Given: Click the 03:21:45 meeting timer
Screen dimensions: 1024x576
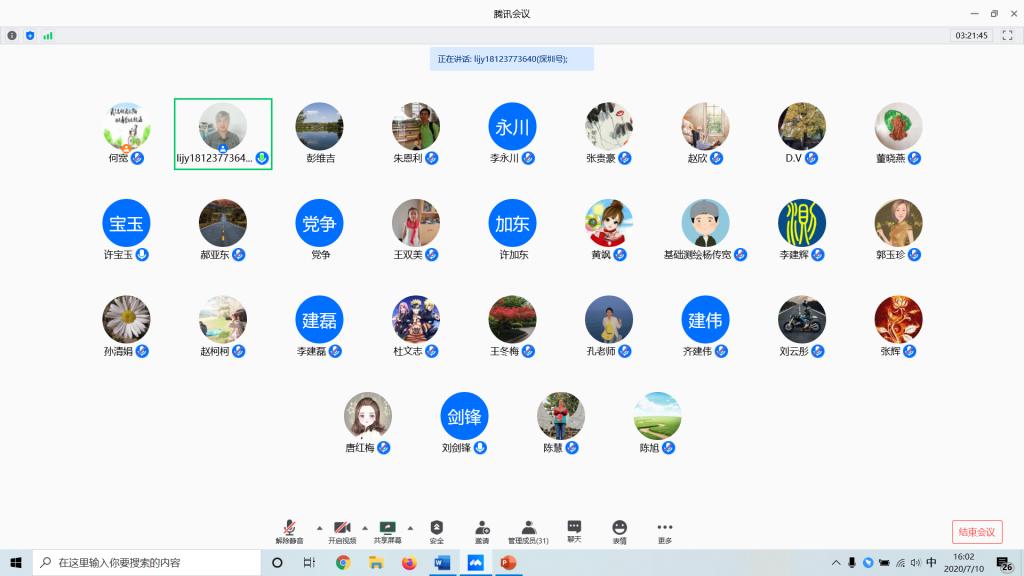Looking at the screenshot, I should tap(971, 35).
